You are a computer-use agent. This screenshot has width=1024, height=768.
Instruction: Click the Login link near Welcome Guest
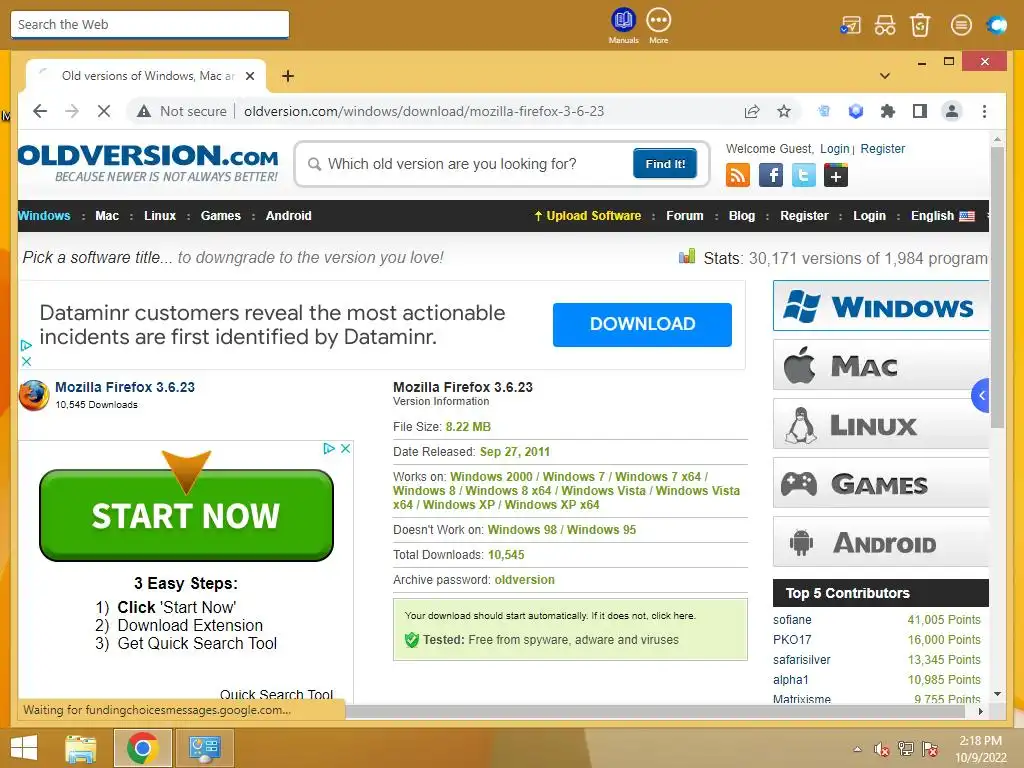tap(835, 149)
